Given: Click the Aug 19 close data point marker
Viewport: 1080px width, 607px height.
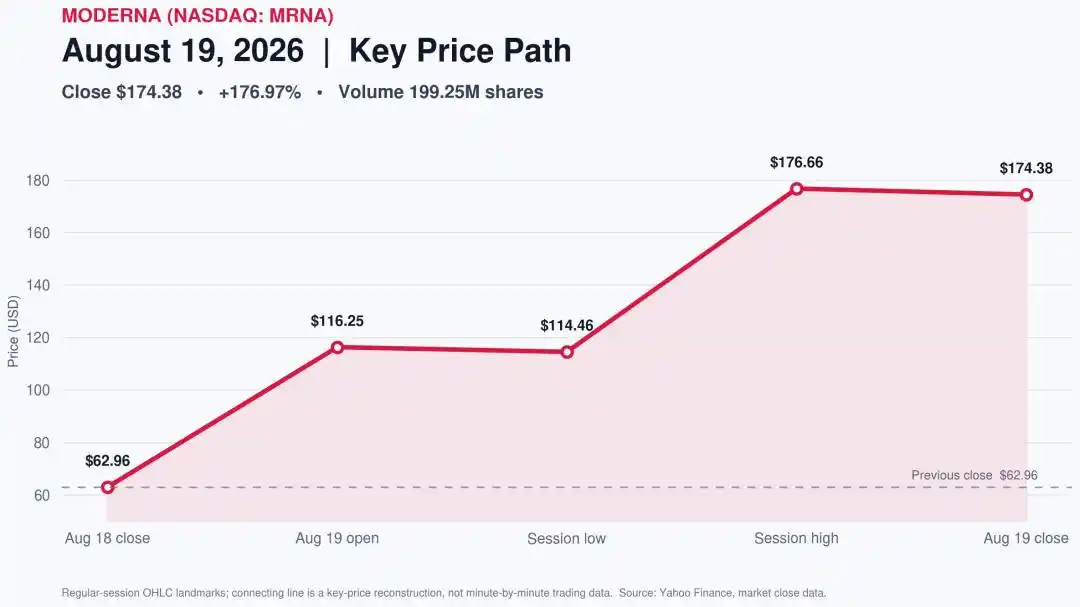Looking at the screenshot, I should pos(1026,195).
